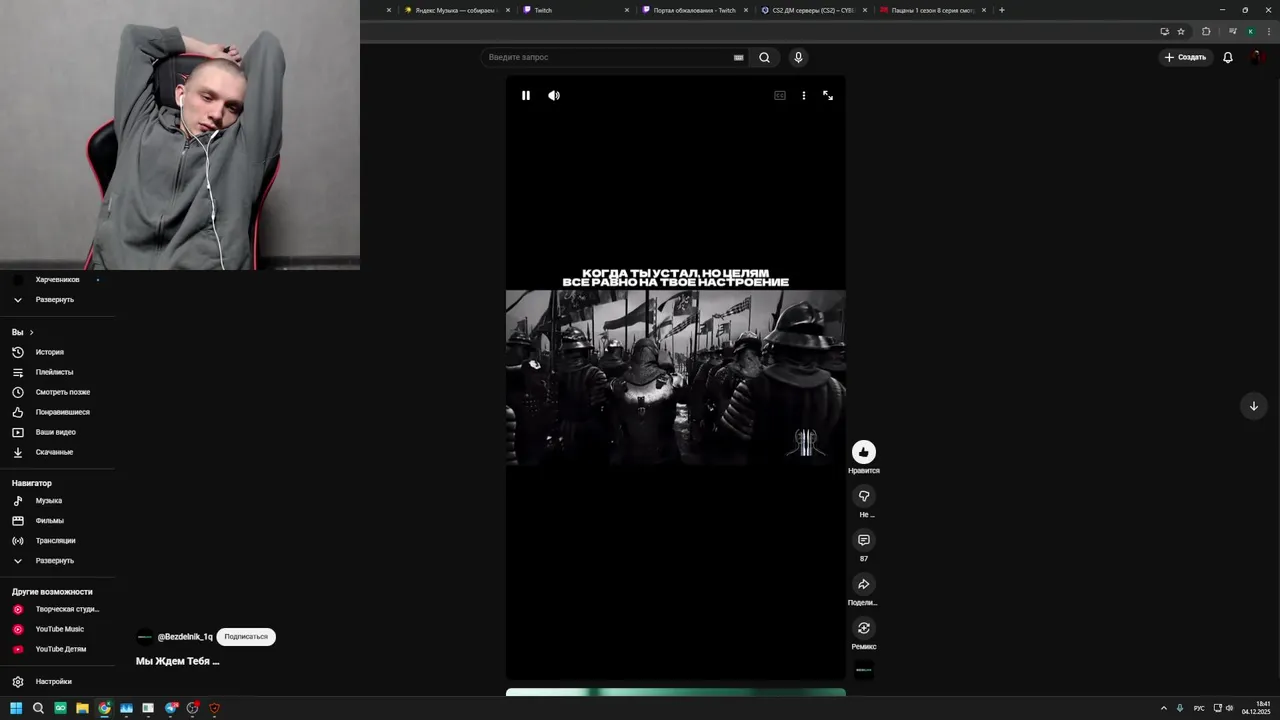
Task: Switch the РУС keyboard language indicator
Action: pyautogui.click(x=1199, y=708)
